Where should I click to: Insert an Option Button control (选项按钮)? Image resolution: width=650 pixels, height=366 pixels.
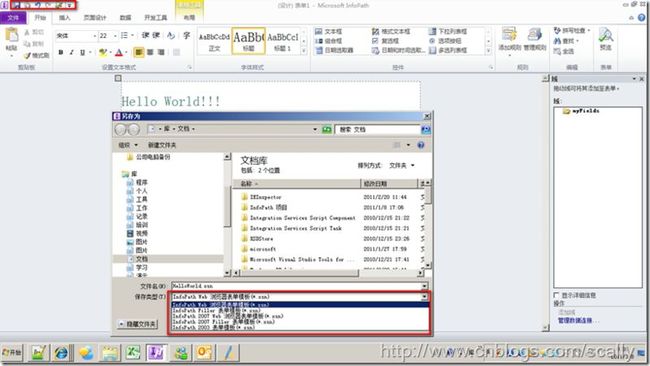click(x=445, y=41)
